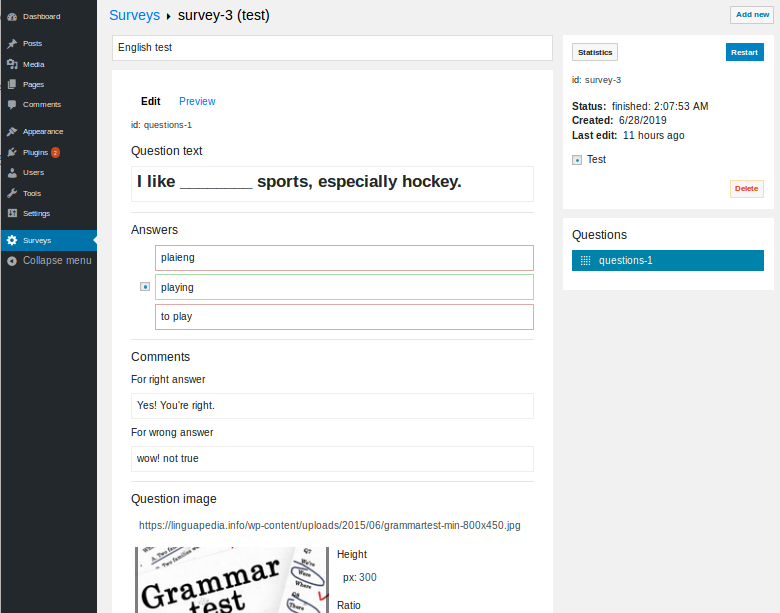
Task: Click the Posts pin icon
Action: pyautogui.click(x=12, y=44)
